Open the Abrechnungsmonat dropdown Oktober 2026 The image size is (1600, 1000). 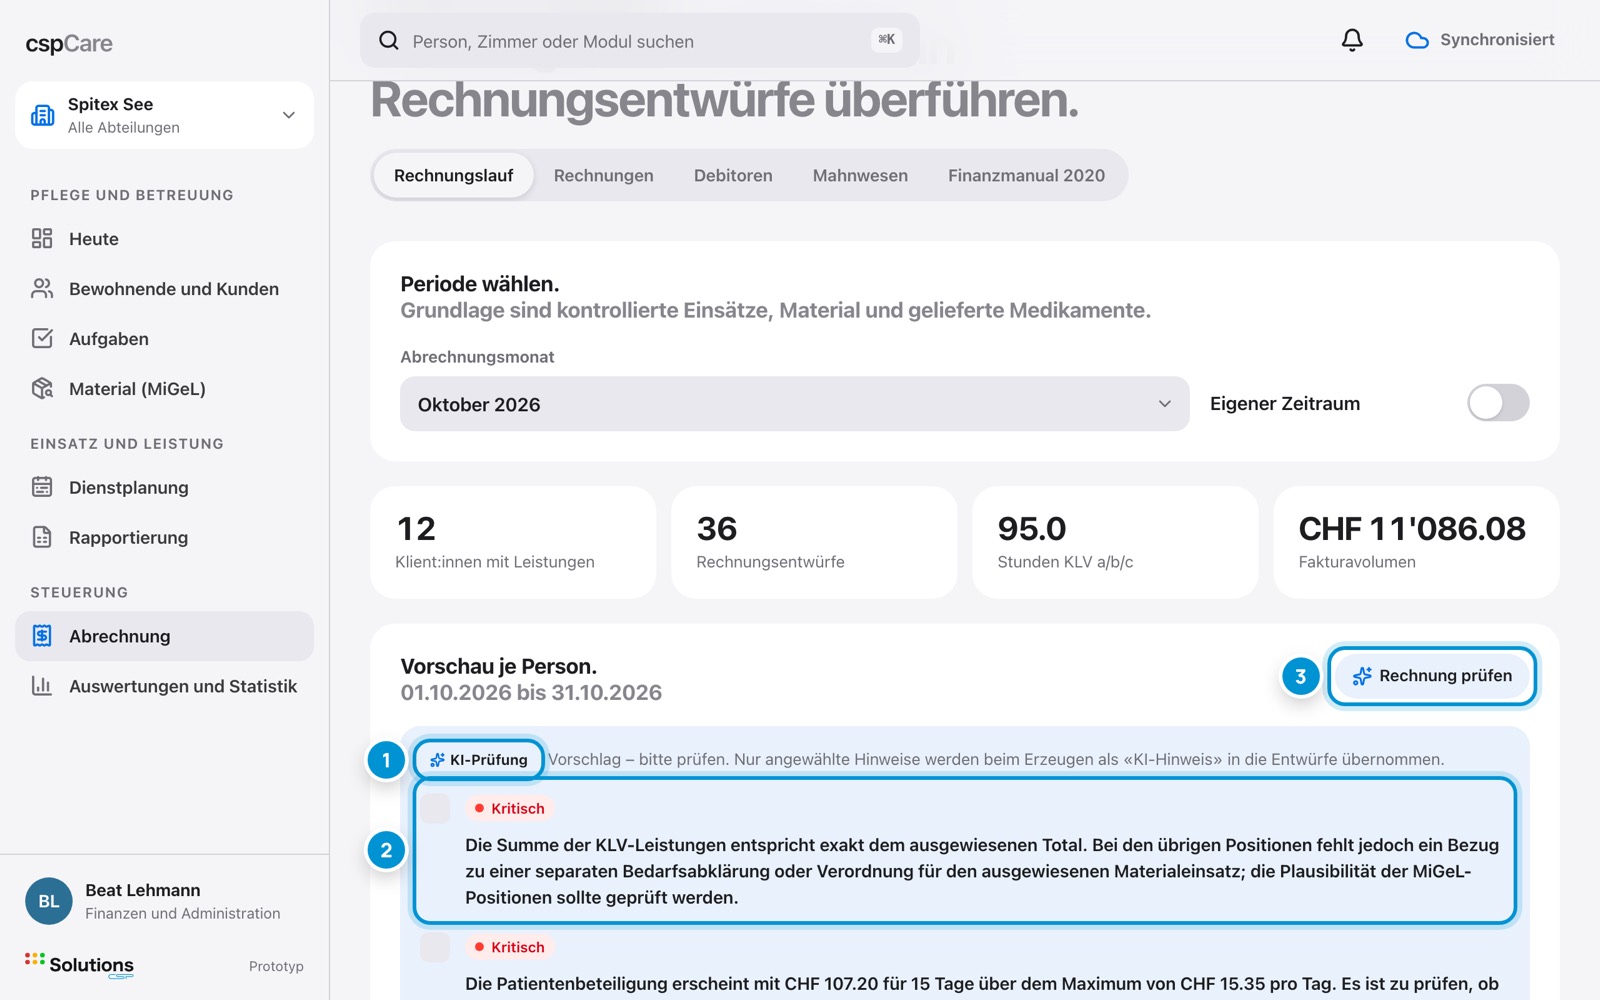[x=795, y=404]
